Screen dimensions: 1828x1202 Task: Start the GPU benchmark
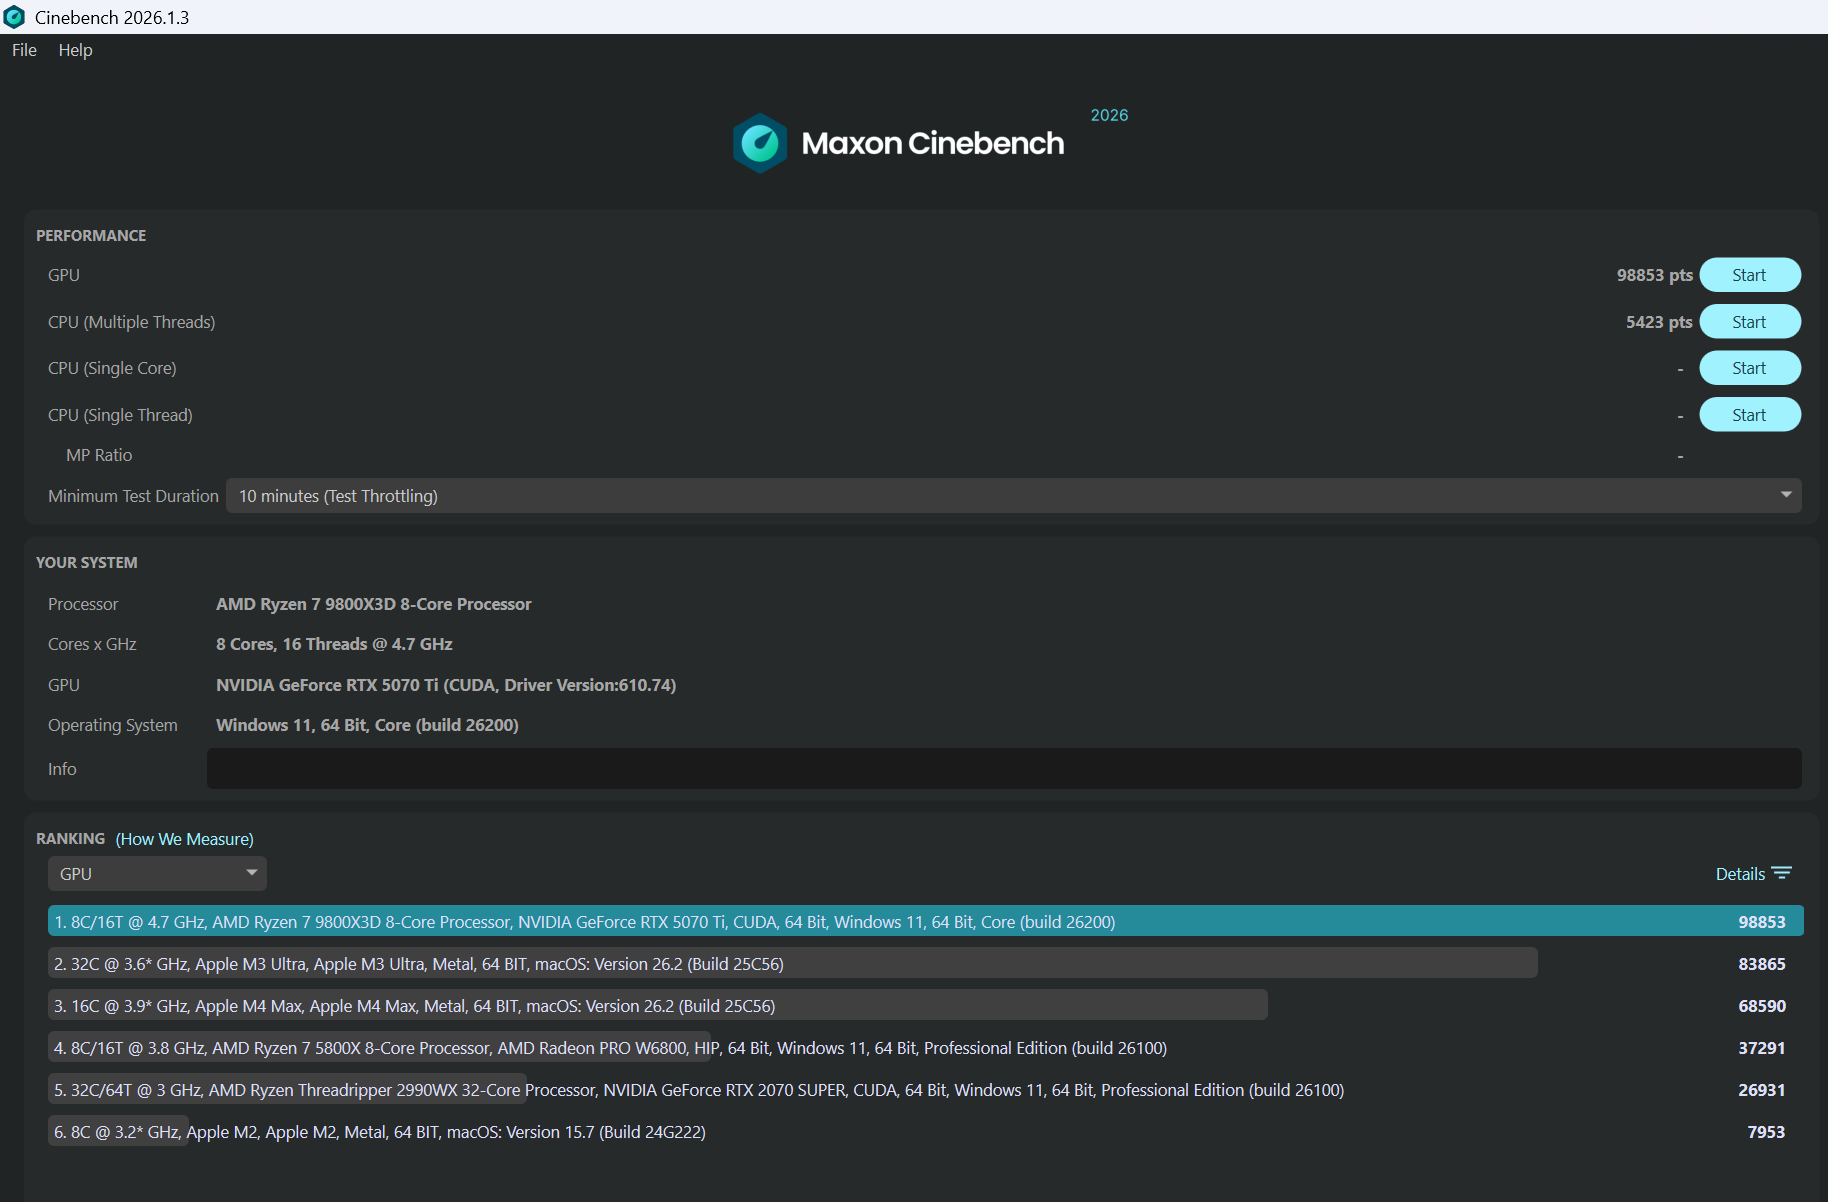point(1750,275)
